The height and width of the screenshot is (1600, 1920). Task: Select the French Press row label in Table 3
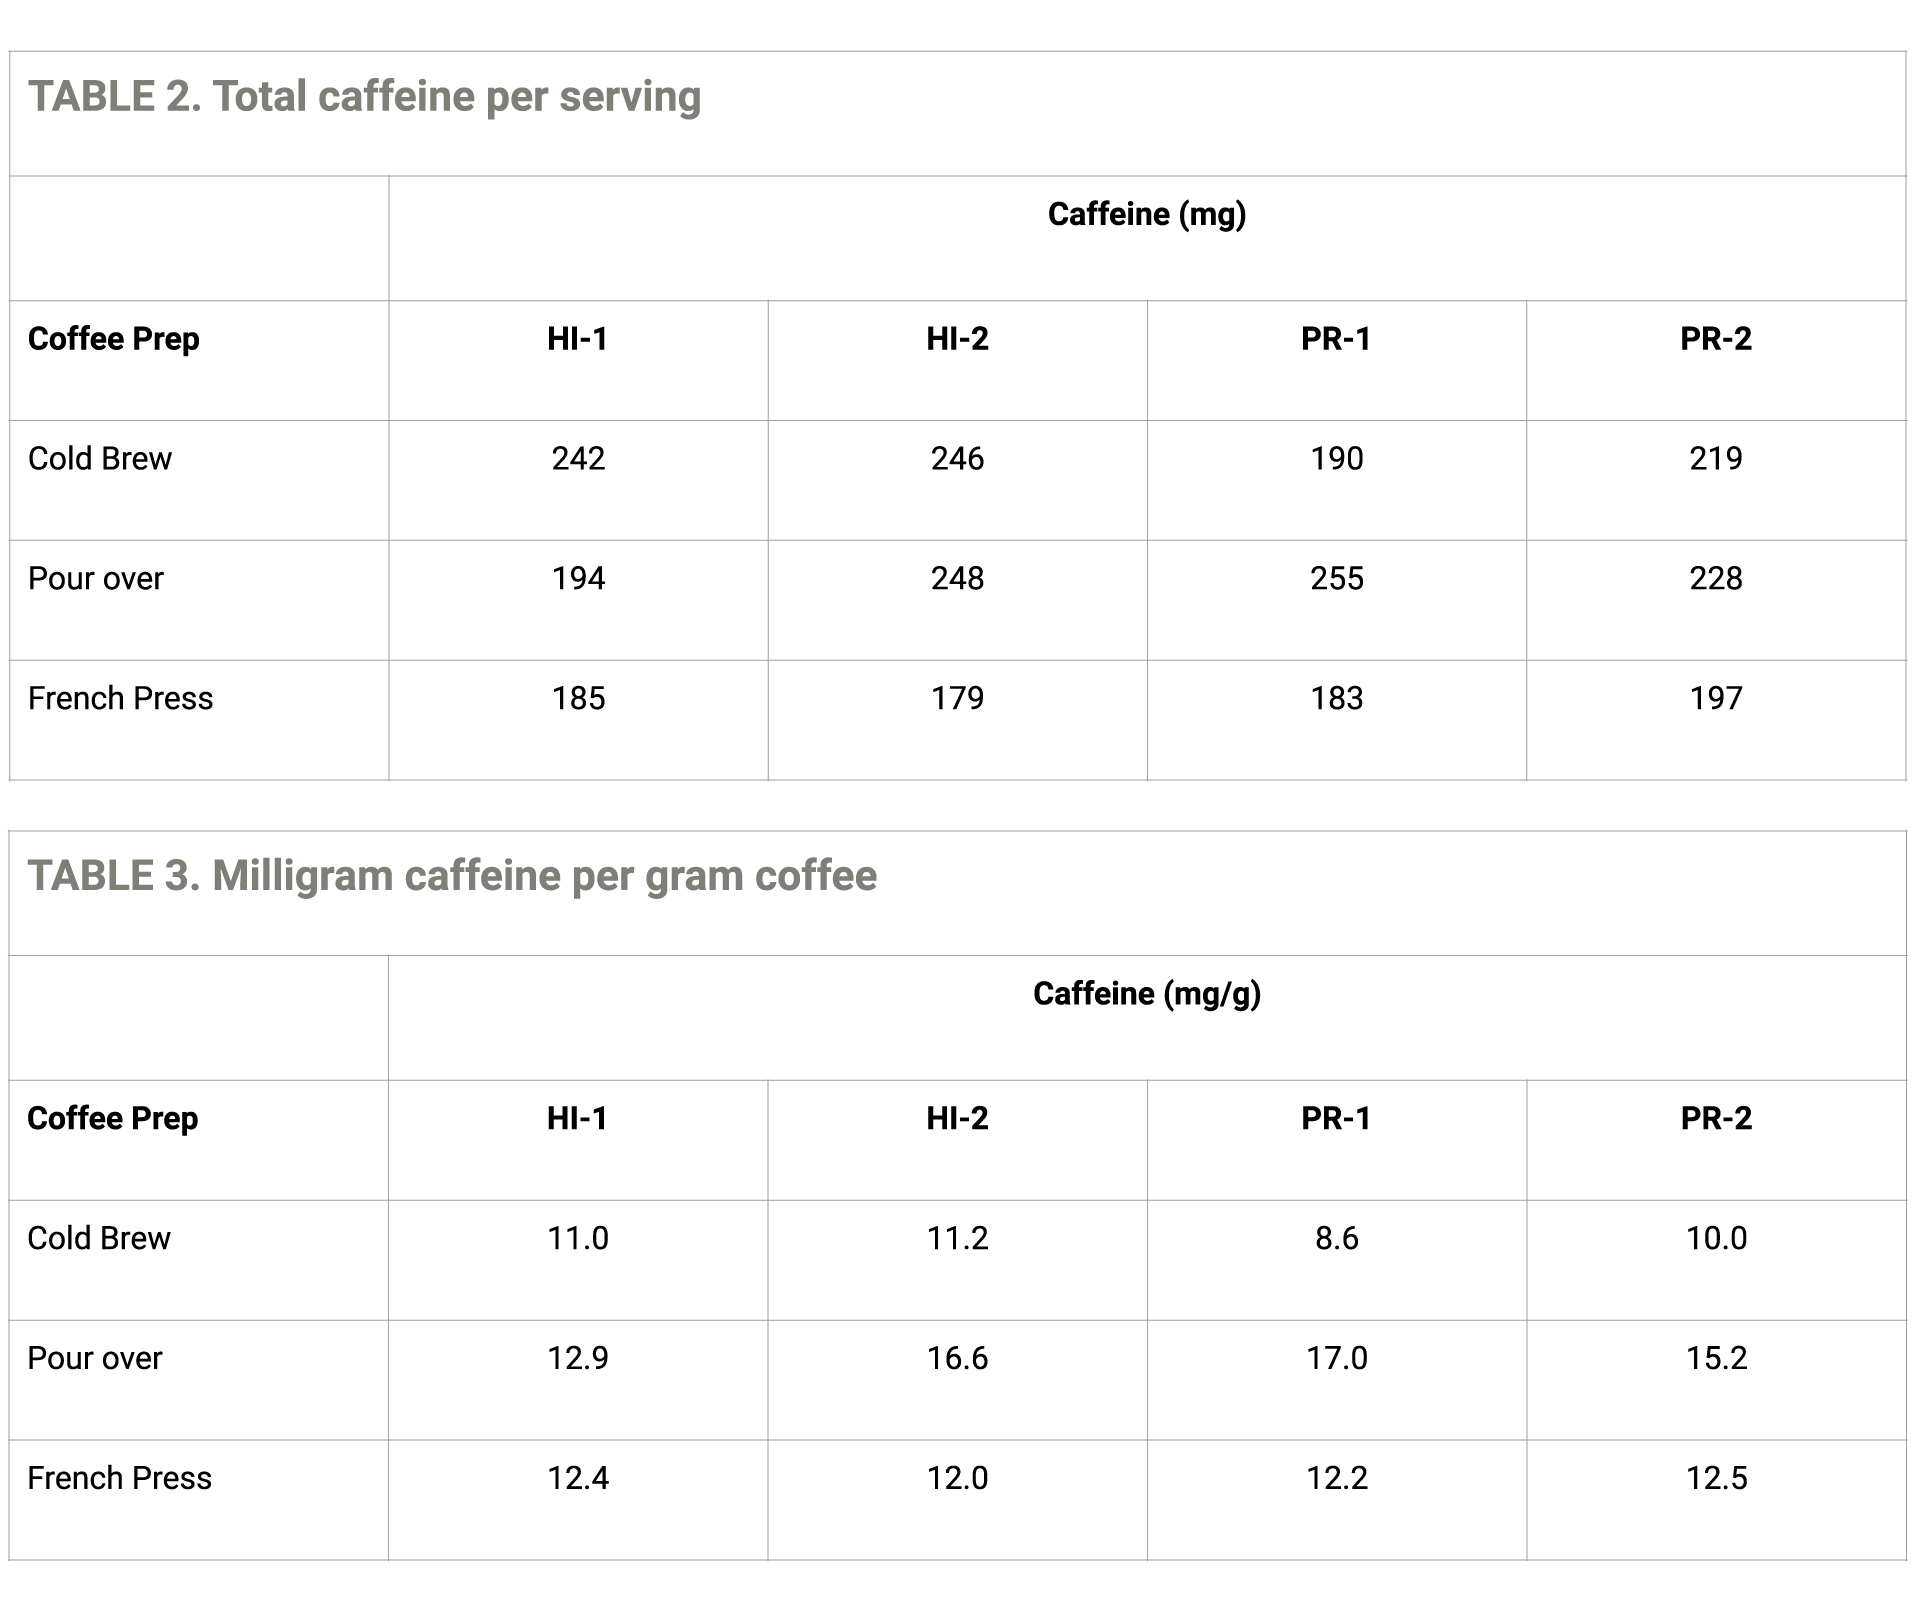[120, 1478]
